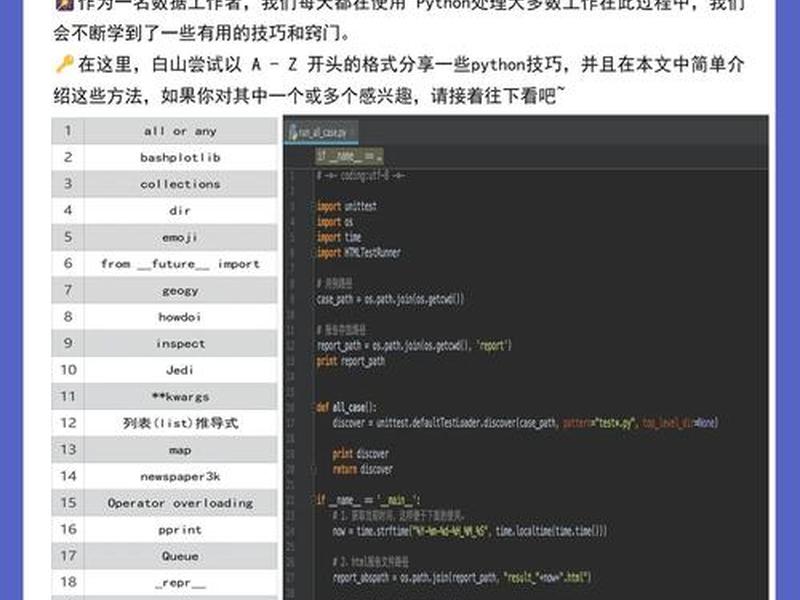Click row number 10 in the table

point(68,370)
